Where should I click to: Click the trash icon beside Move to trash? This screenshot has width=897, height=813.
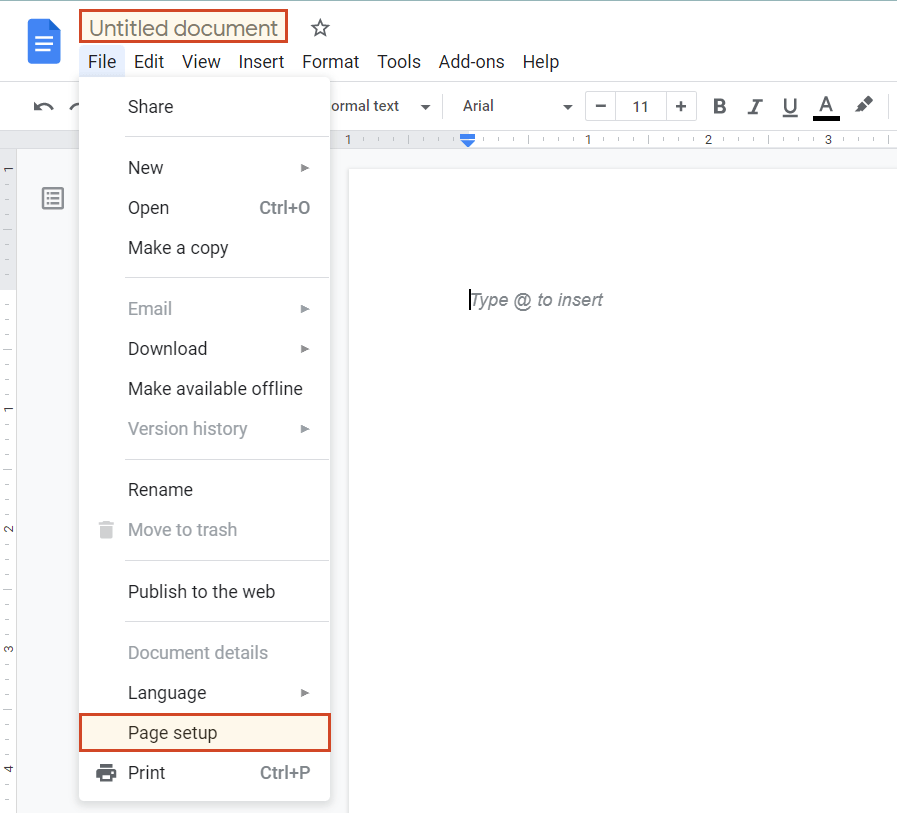coord(106,530)
